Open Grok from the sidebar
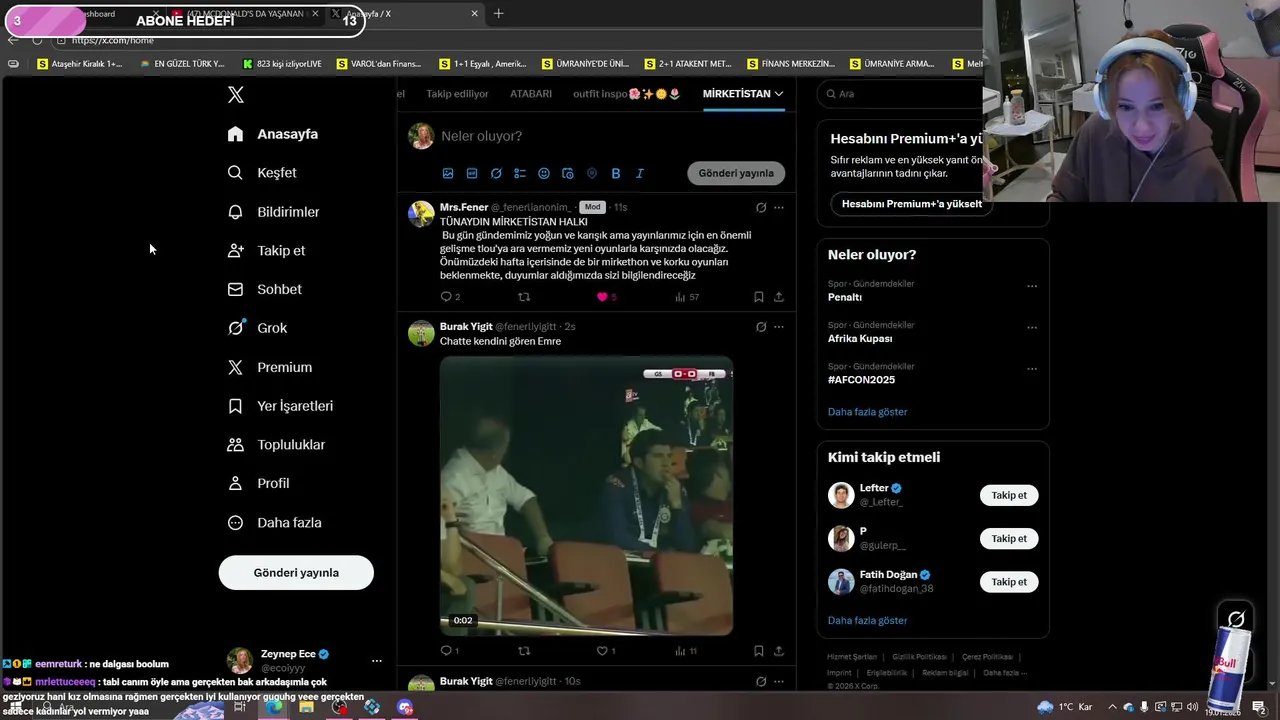 (x=258, y=328)
